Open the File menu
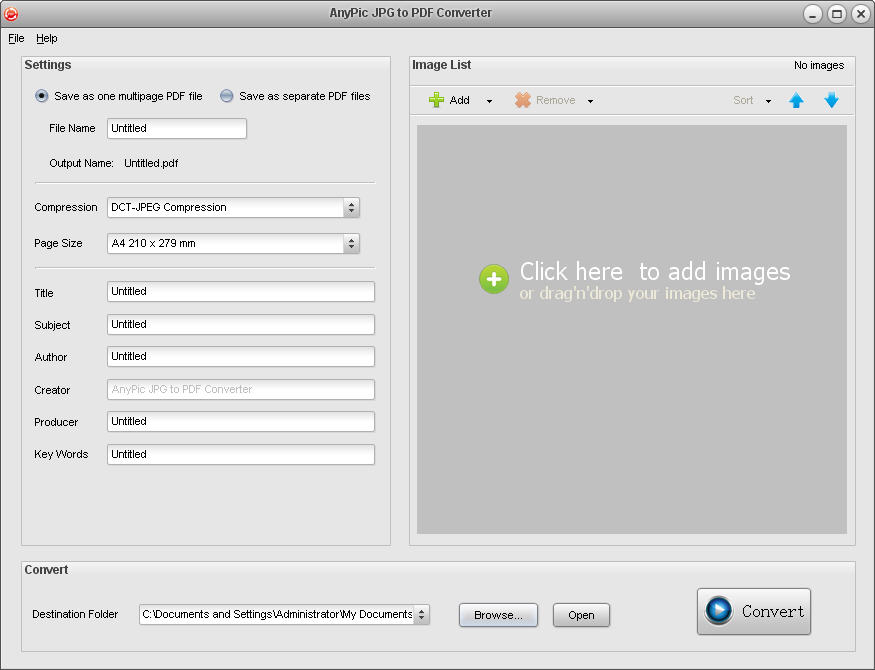Viewport: 875px width, 670px height. click(16, 38)
